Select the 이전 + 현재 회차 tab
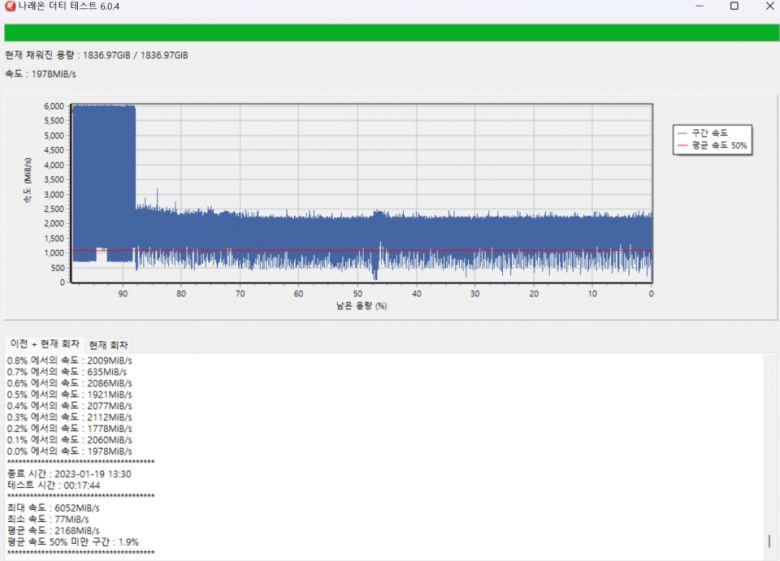 click(44, 344)
